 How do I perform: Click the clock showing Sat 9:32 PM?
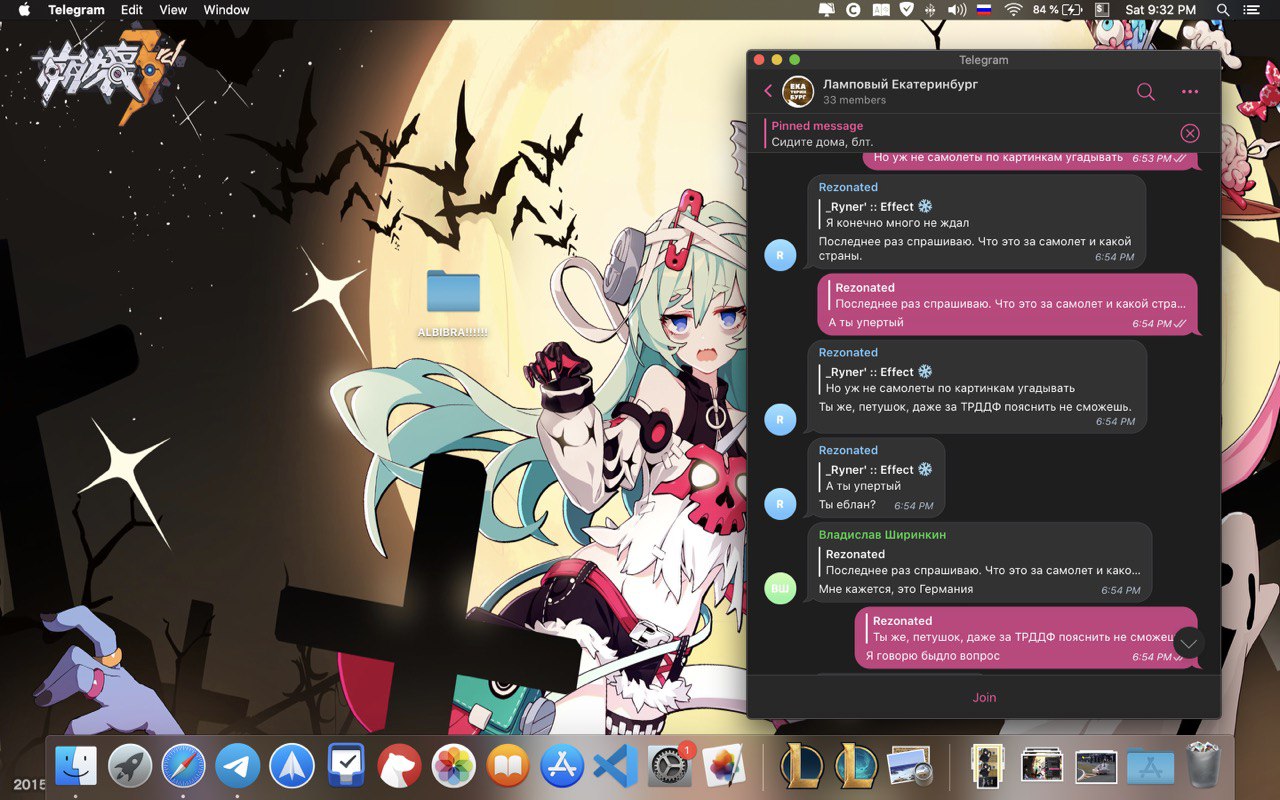1160,10
